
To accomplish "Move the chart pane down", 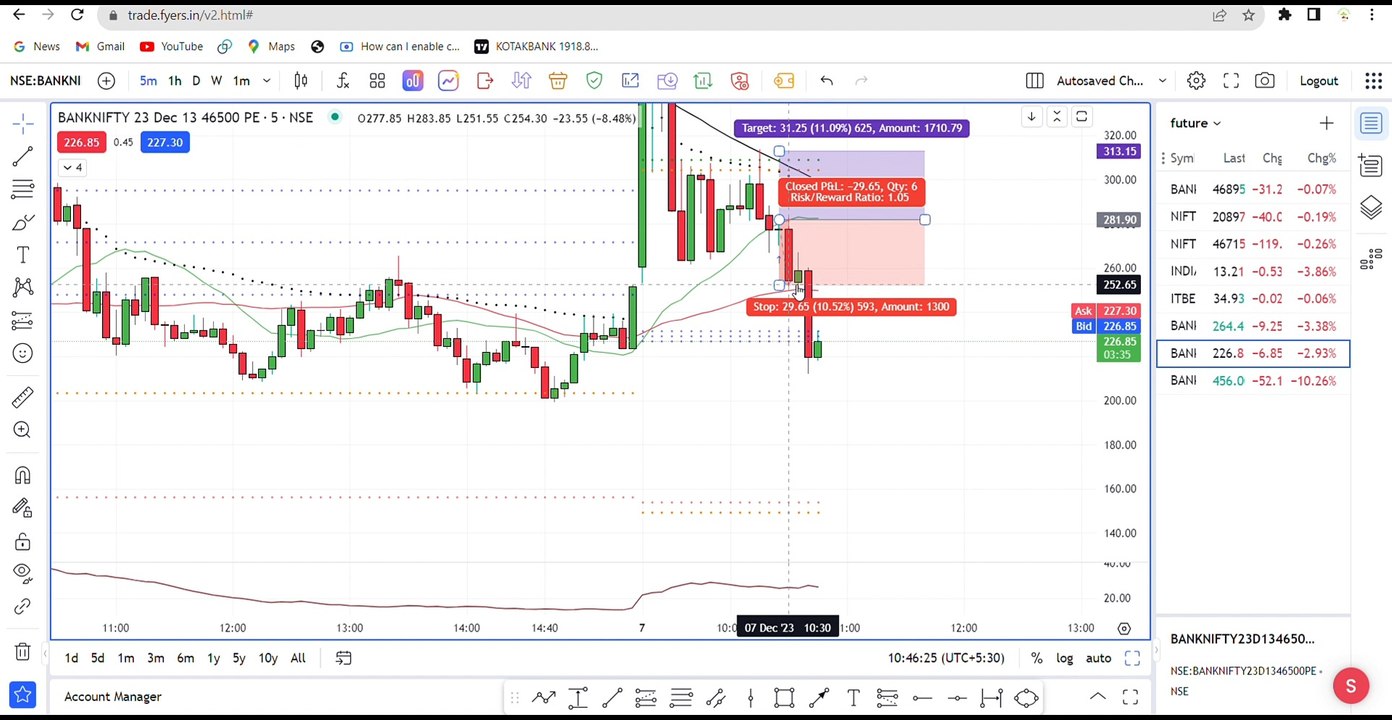I will click(x=1031, y=117).
